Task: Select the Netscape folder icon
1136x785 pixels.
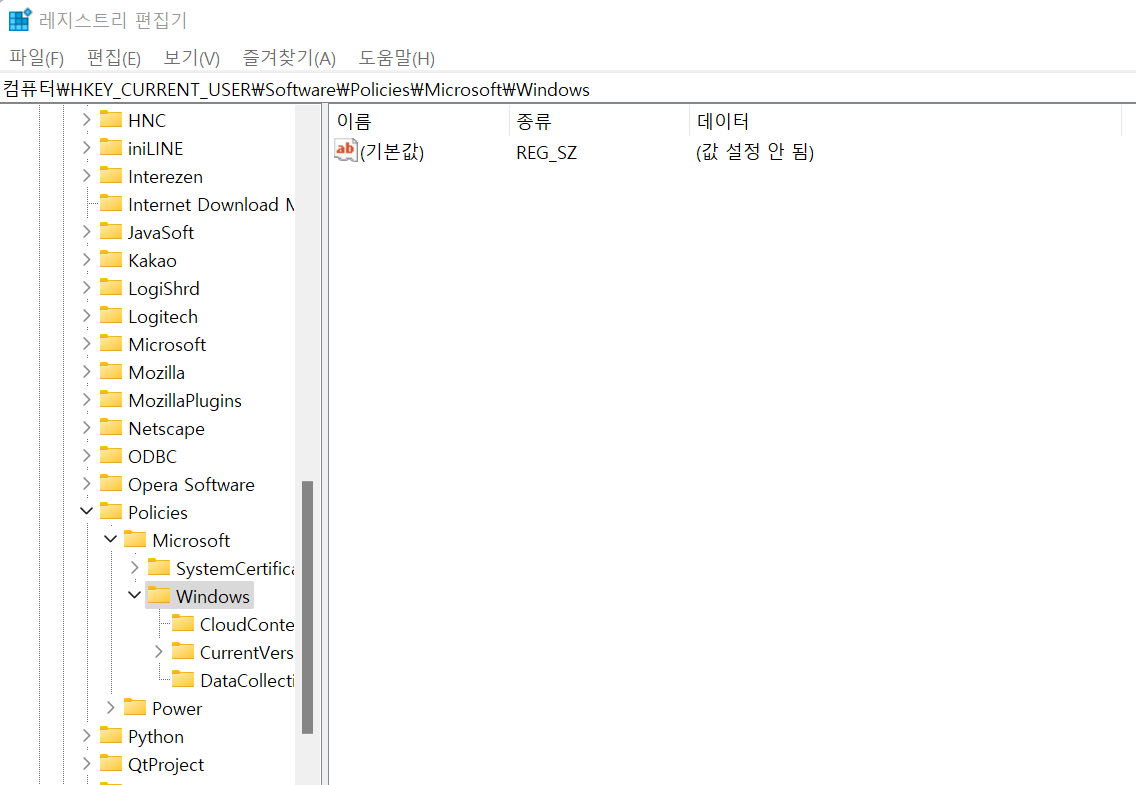Action: coord(111,427)
